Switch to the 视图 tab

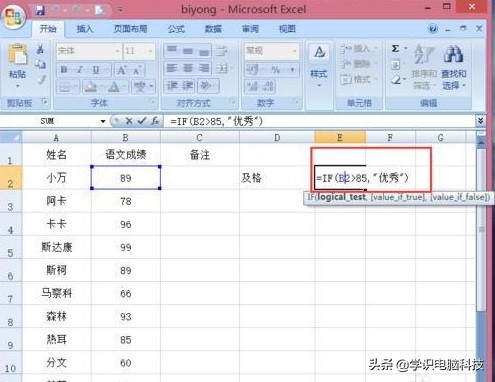pos(287,29)
